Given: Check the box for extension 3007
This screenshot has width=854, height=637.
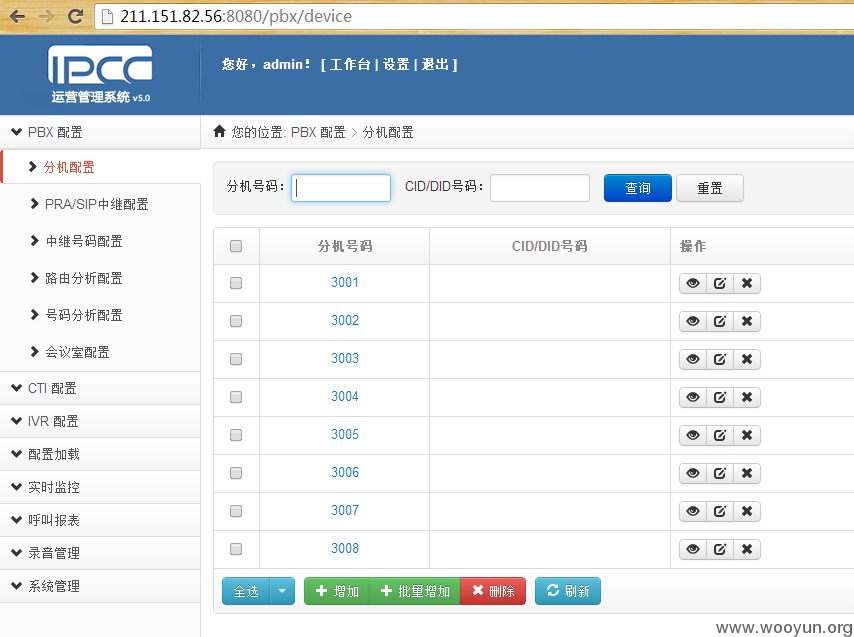Looking at the screenshot, I should pyautogui.click(x=236, y=511).
